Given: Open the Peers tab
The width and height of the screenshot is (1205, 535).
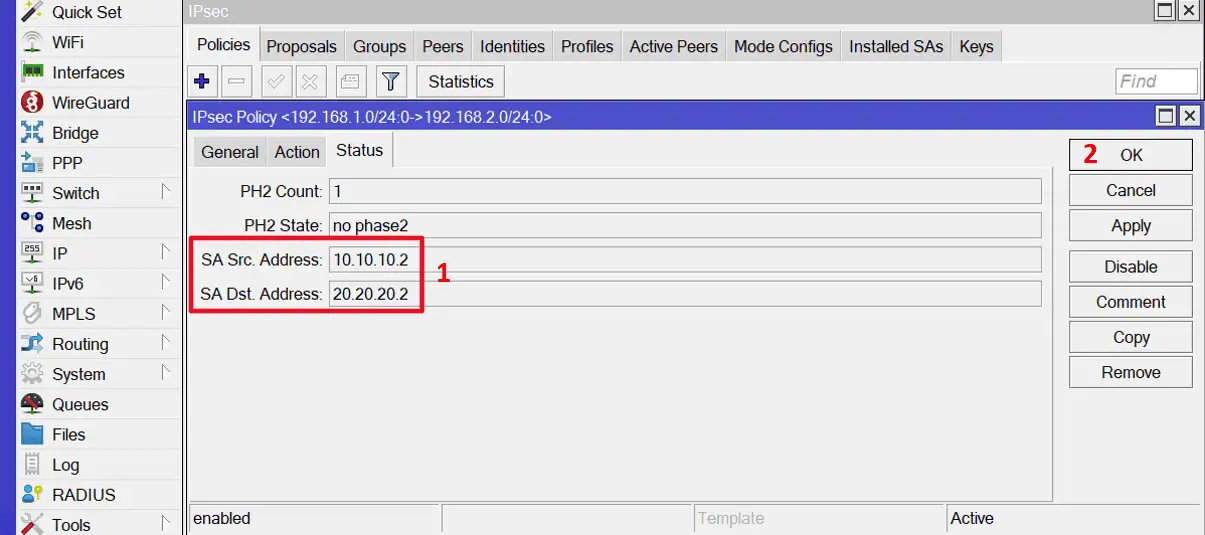Looking at the screenshot, I should 443,46.
